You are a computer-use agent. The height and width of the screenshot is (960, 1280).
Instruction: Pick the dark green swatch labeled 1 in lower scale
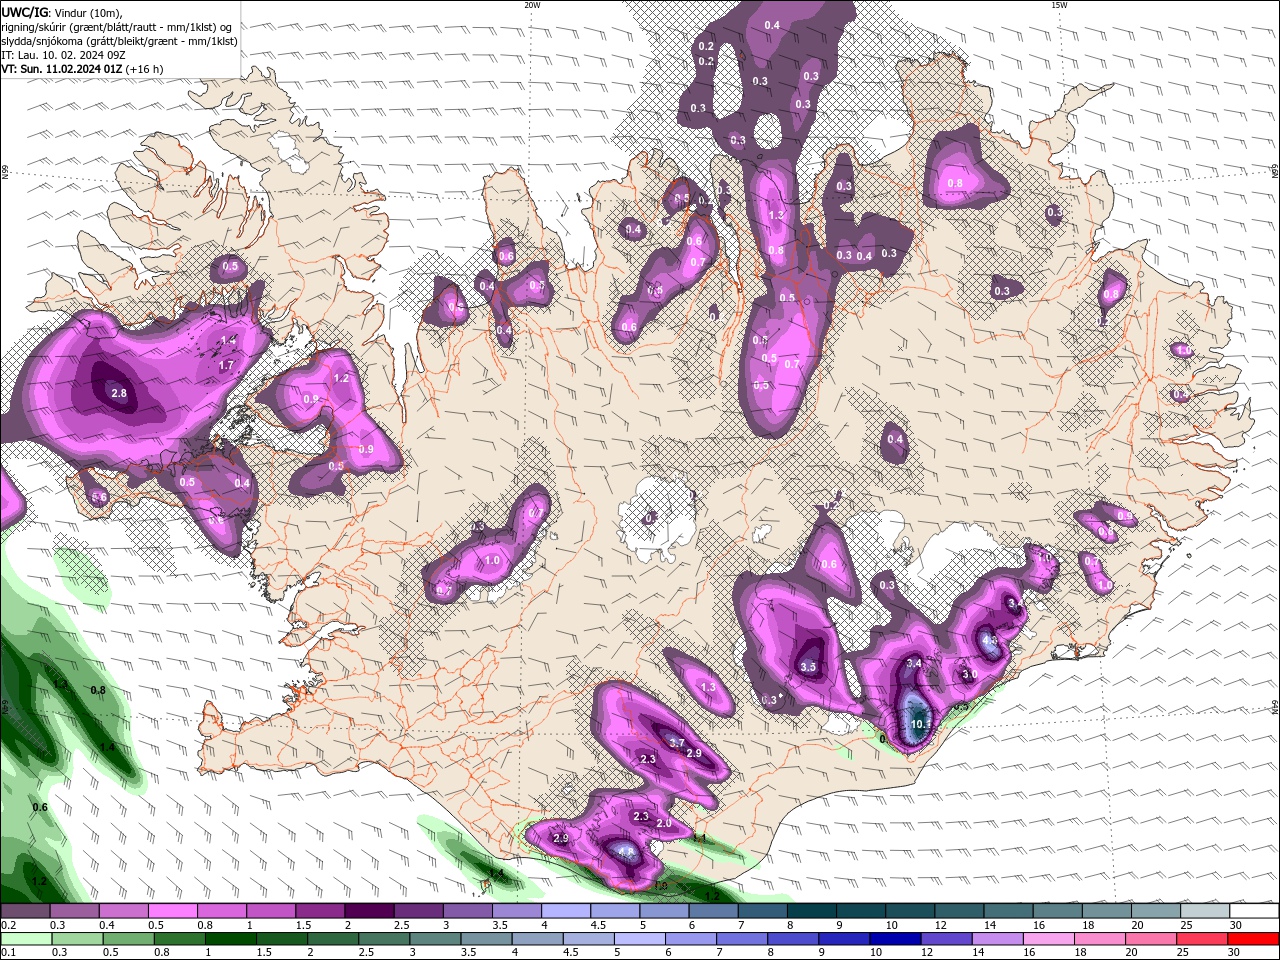pos(232,939)
